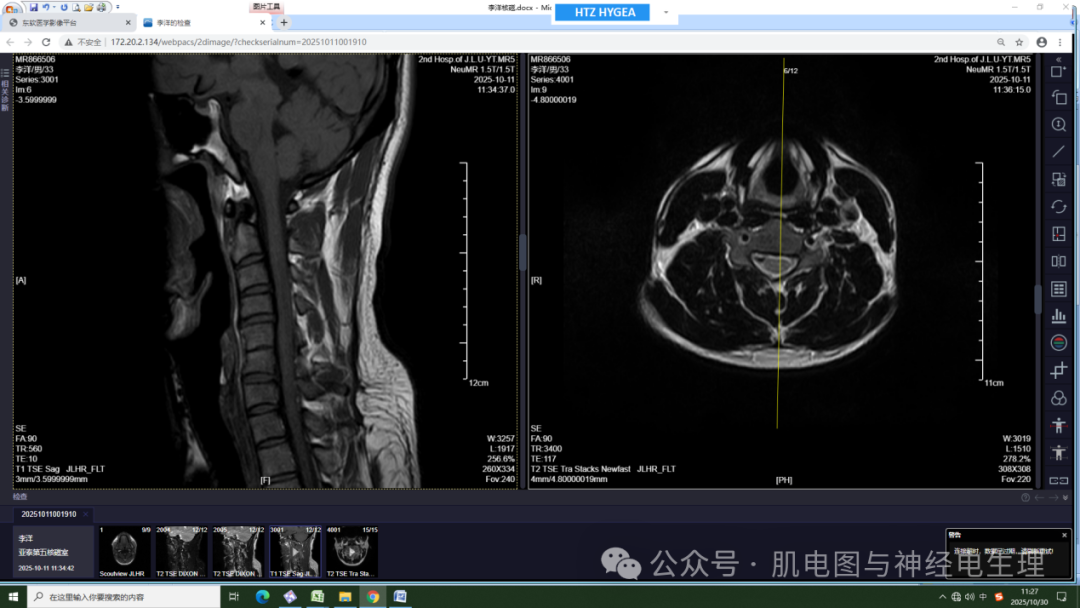Expand the toolbar with double chevron
Screen dimensions: 1080x608
coord(1058,60)
